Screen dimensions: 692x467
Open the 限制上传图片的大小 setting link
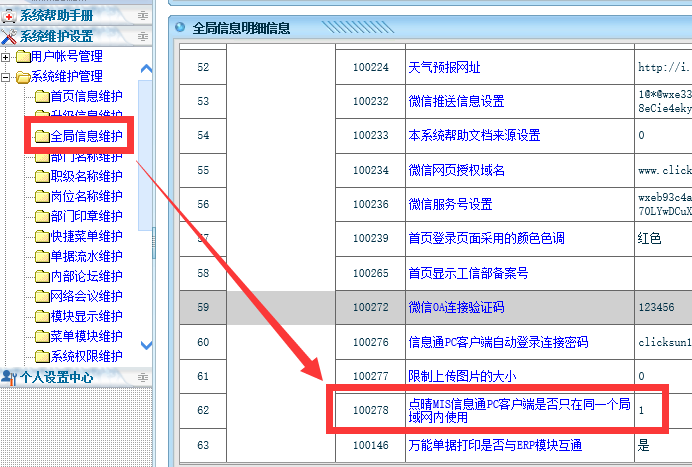tap(461, 376)
